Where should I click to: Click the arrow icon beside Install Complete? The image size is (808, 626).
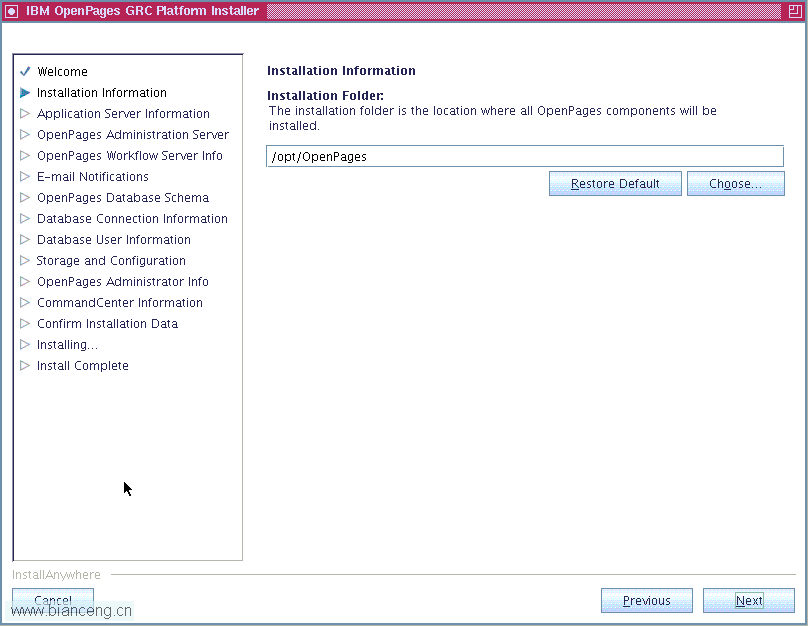coord(25,365)
